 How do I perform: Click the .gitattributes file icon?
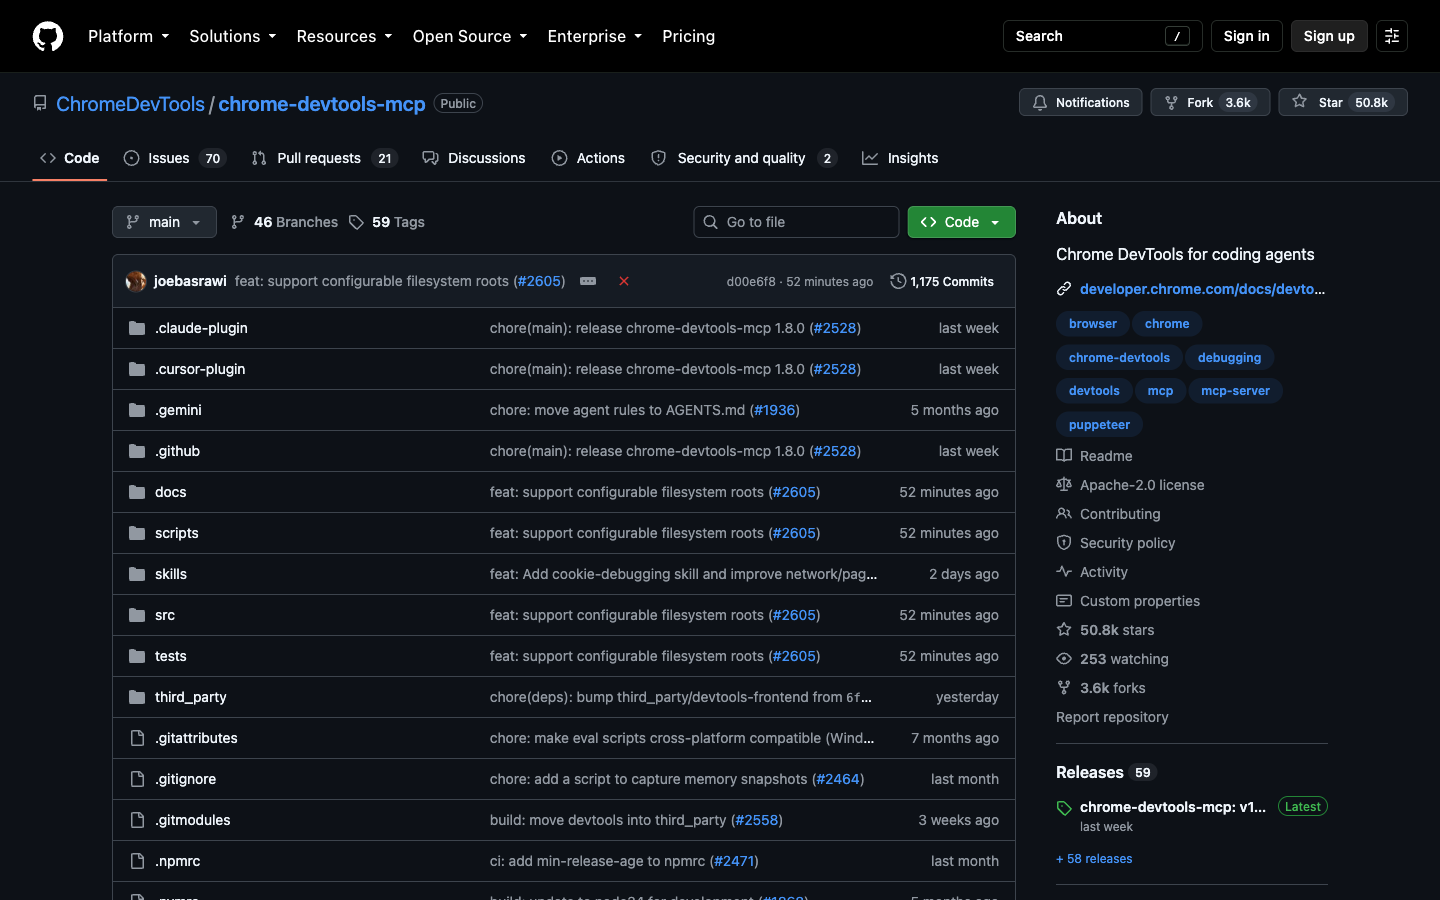(x=137, y=738)
